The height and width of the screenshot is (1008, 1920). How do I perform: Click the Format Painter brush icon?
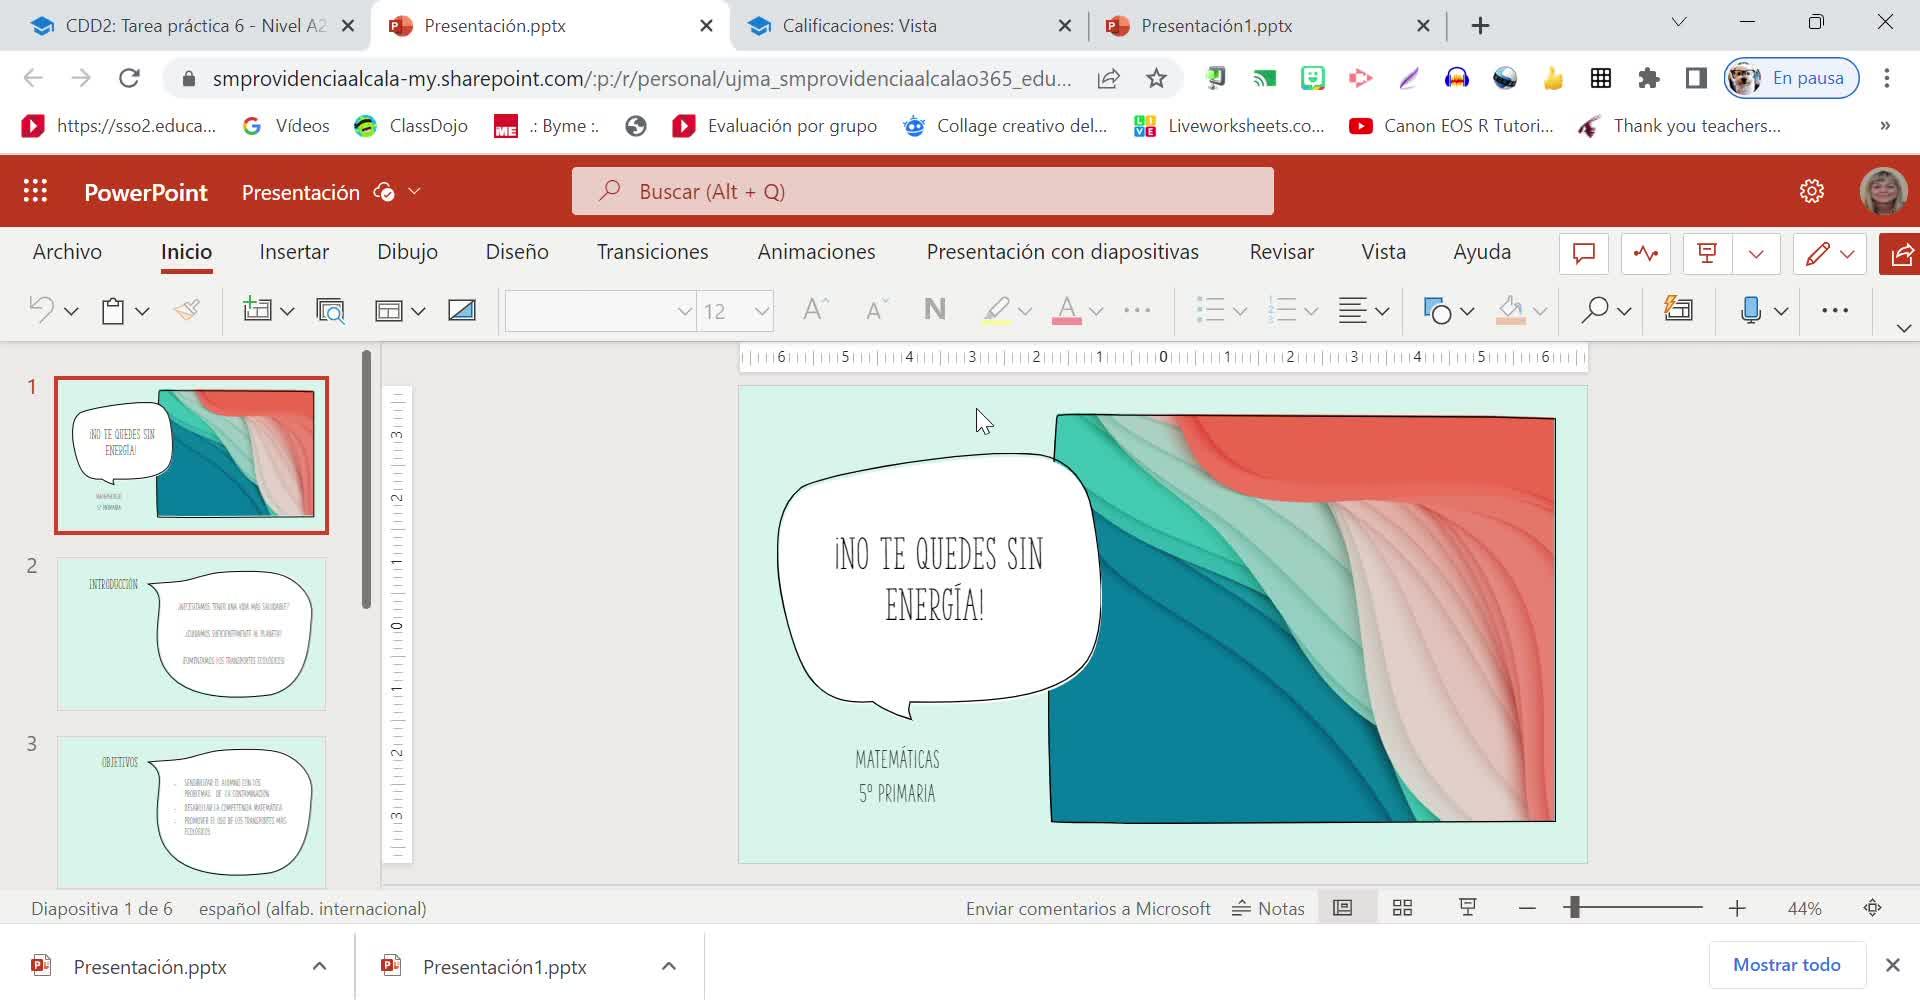click(x=187, y=311)
